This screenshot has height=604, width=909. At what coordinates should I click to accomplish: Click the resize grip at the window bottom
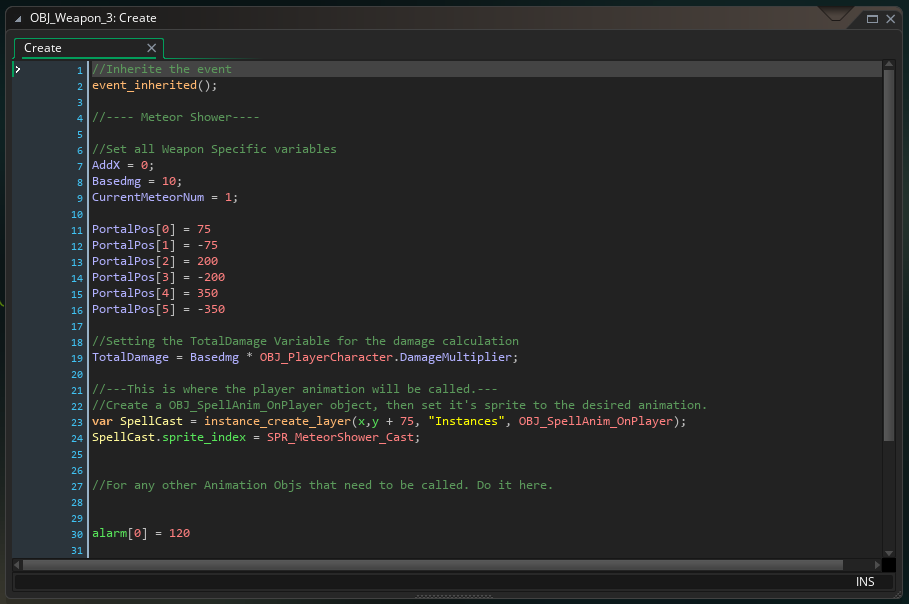pos(453,597)
